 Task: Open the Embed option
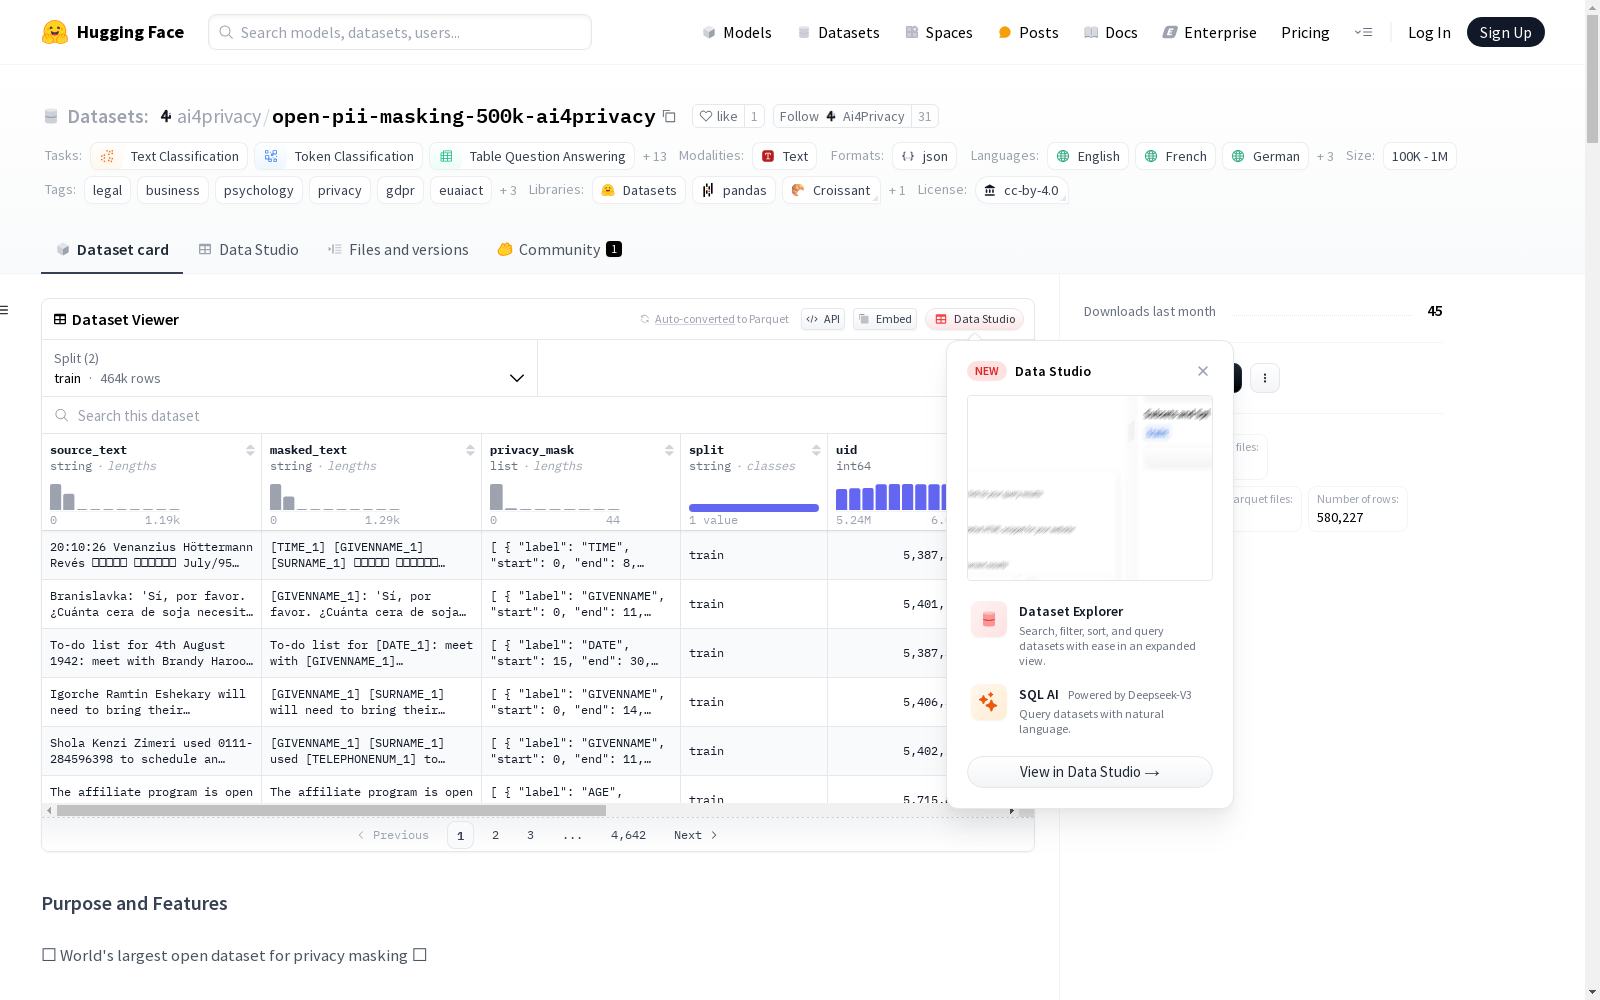tap(885, 319)
